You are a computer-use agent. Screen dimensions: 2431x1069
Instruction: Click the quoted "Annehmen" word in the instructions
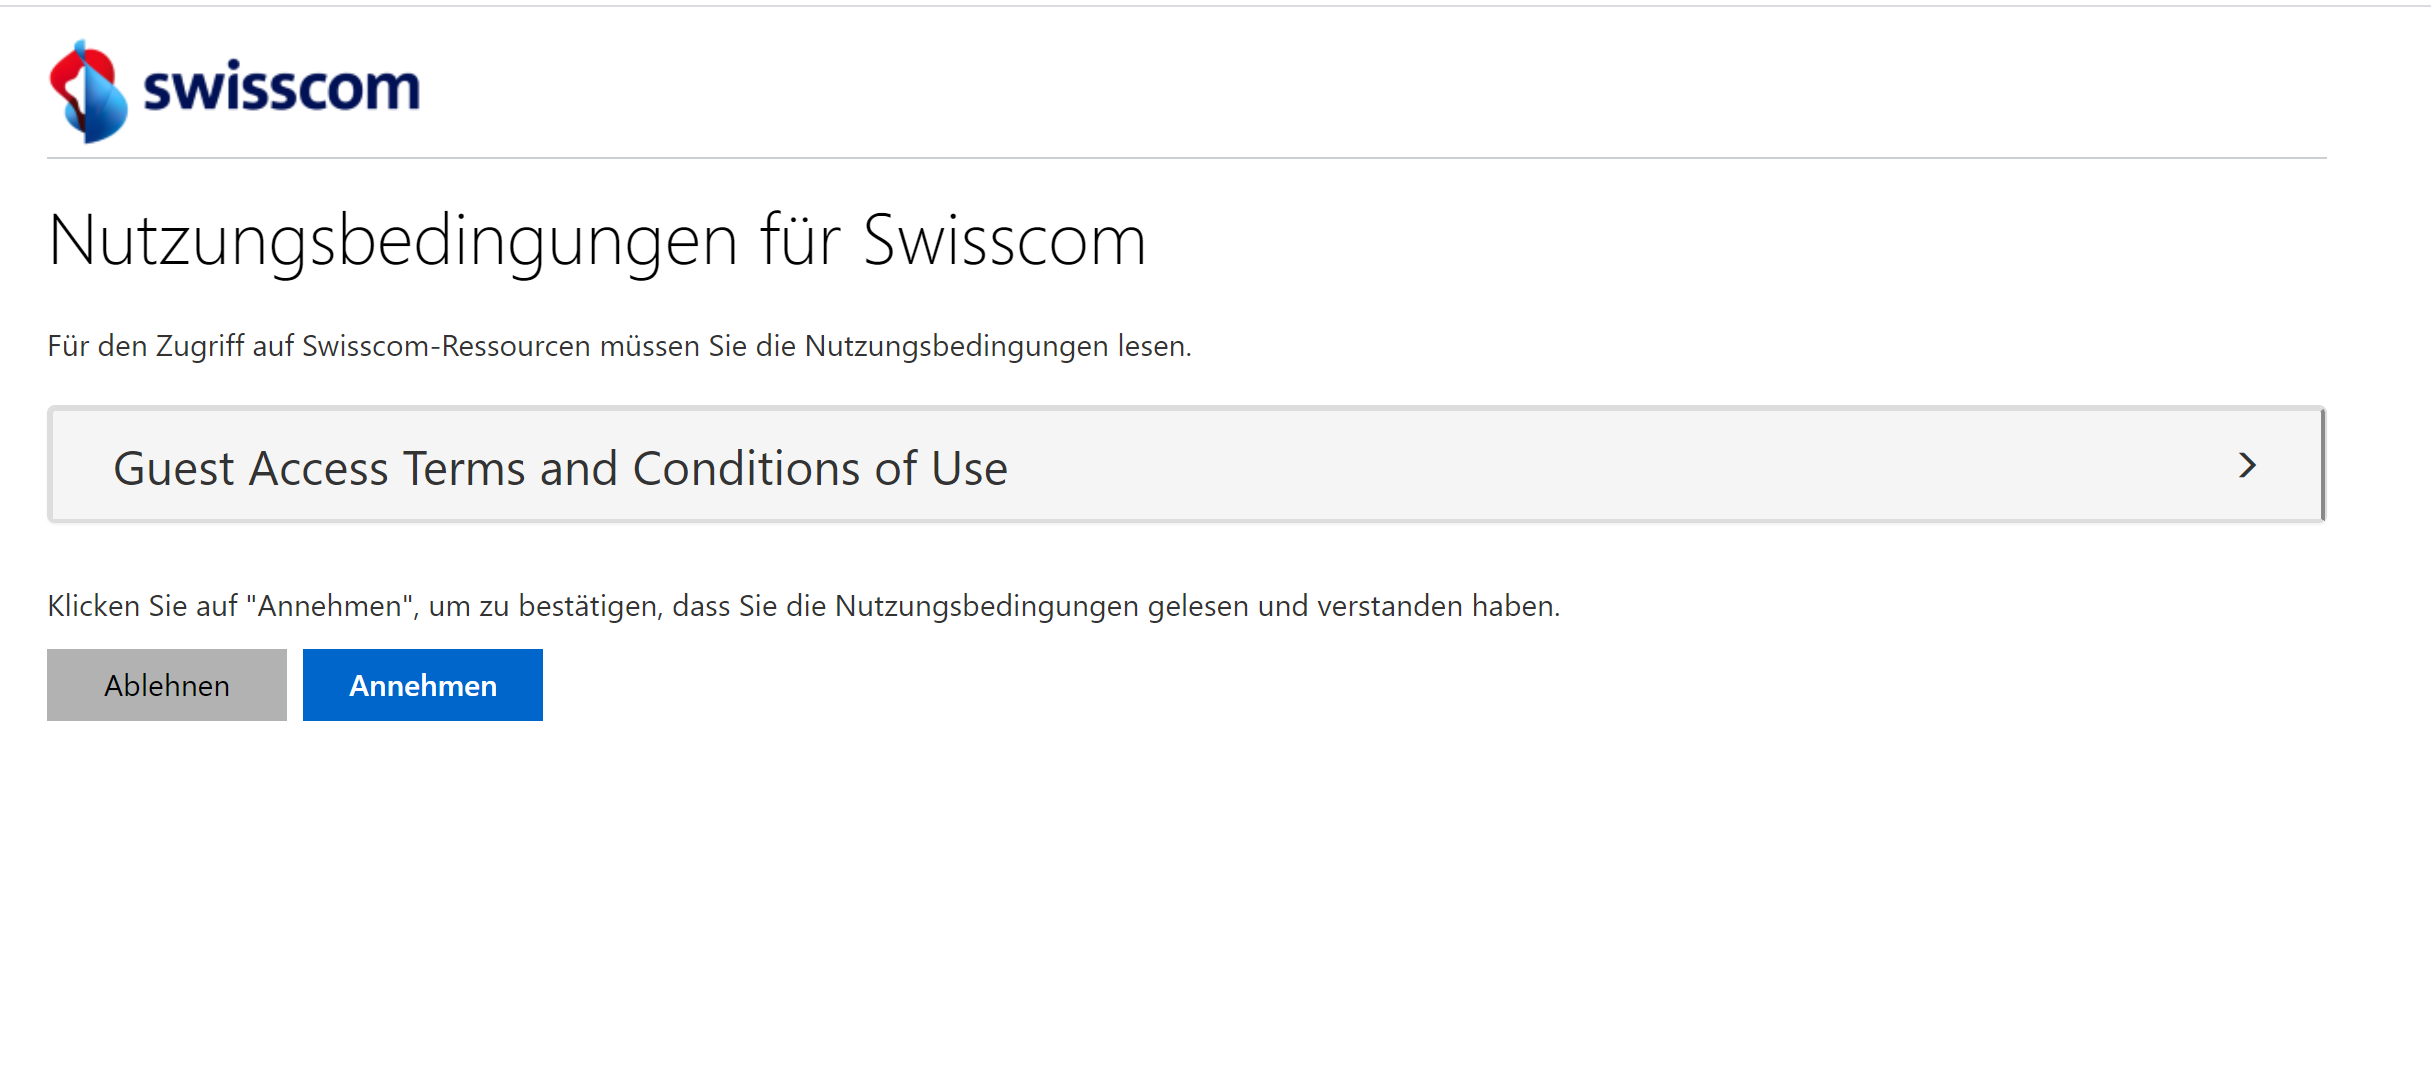coord(331,606)
